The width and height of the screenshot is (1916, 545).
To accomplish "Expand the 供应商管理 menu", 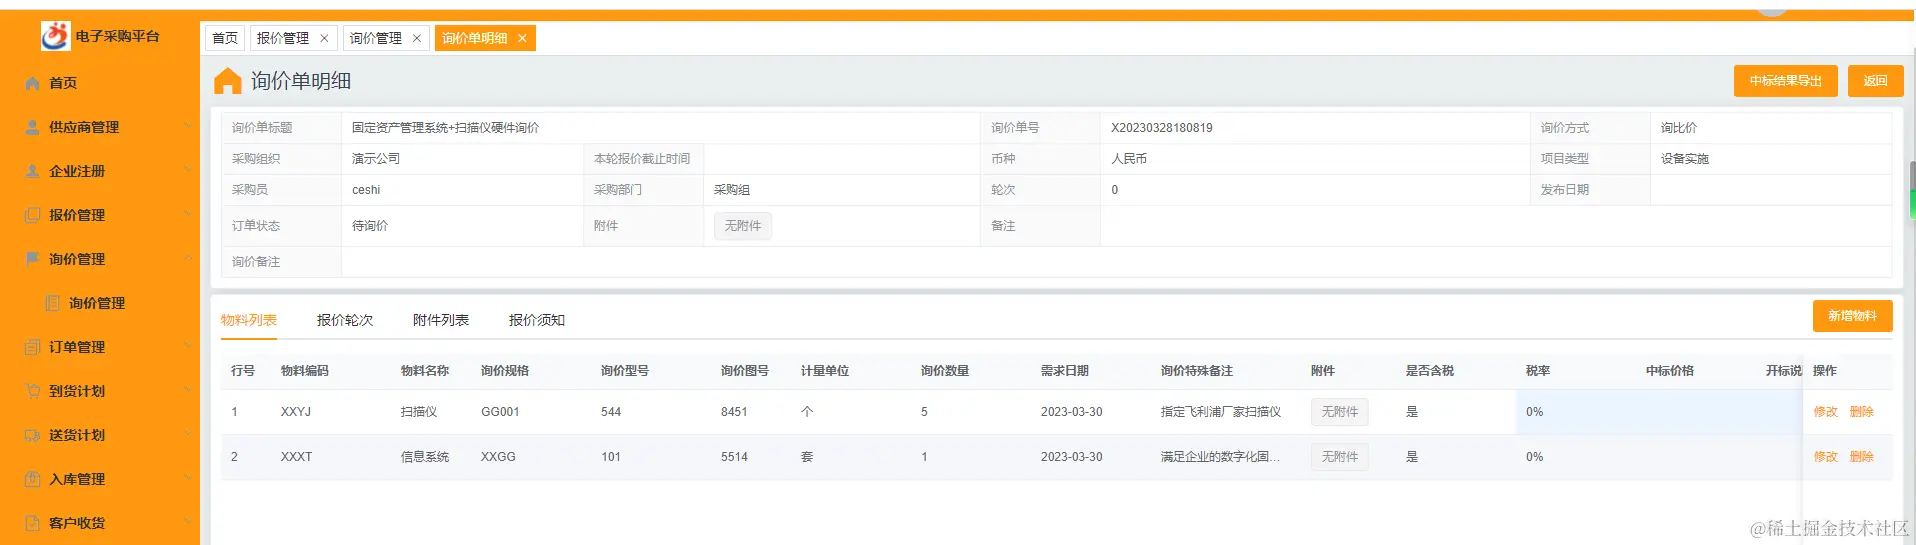I will pyautogui.click(x=188, y=126).
